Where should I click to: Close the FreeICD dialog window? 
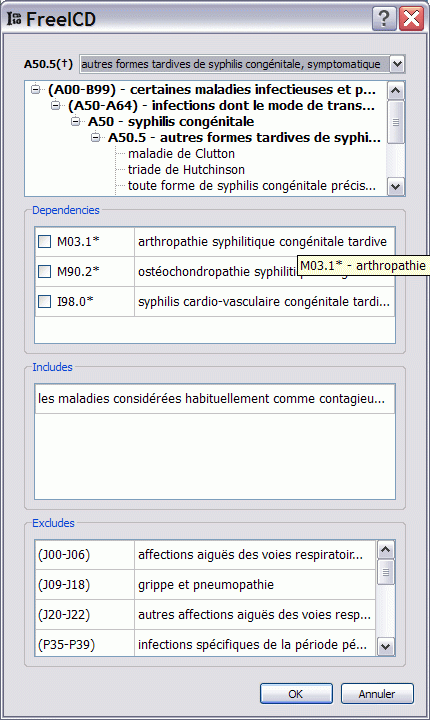point(411,19)
